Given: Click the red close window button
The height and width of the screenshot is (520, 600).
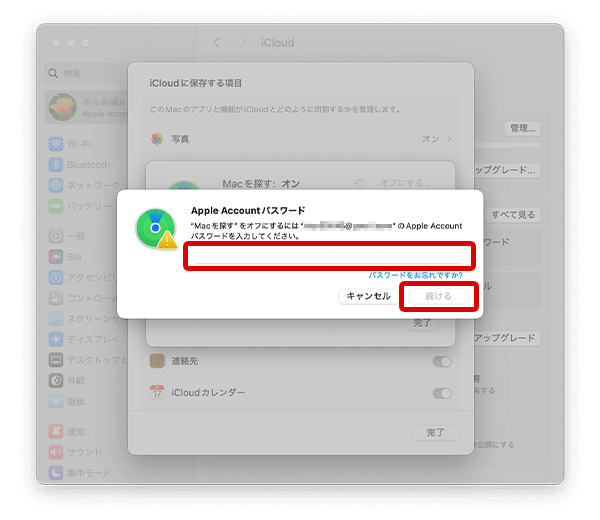Looking at the screenshot, I should pos(56,43).
